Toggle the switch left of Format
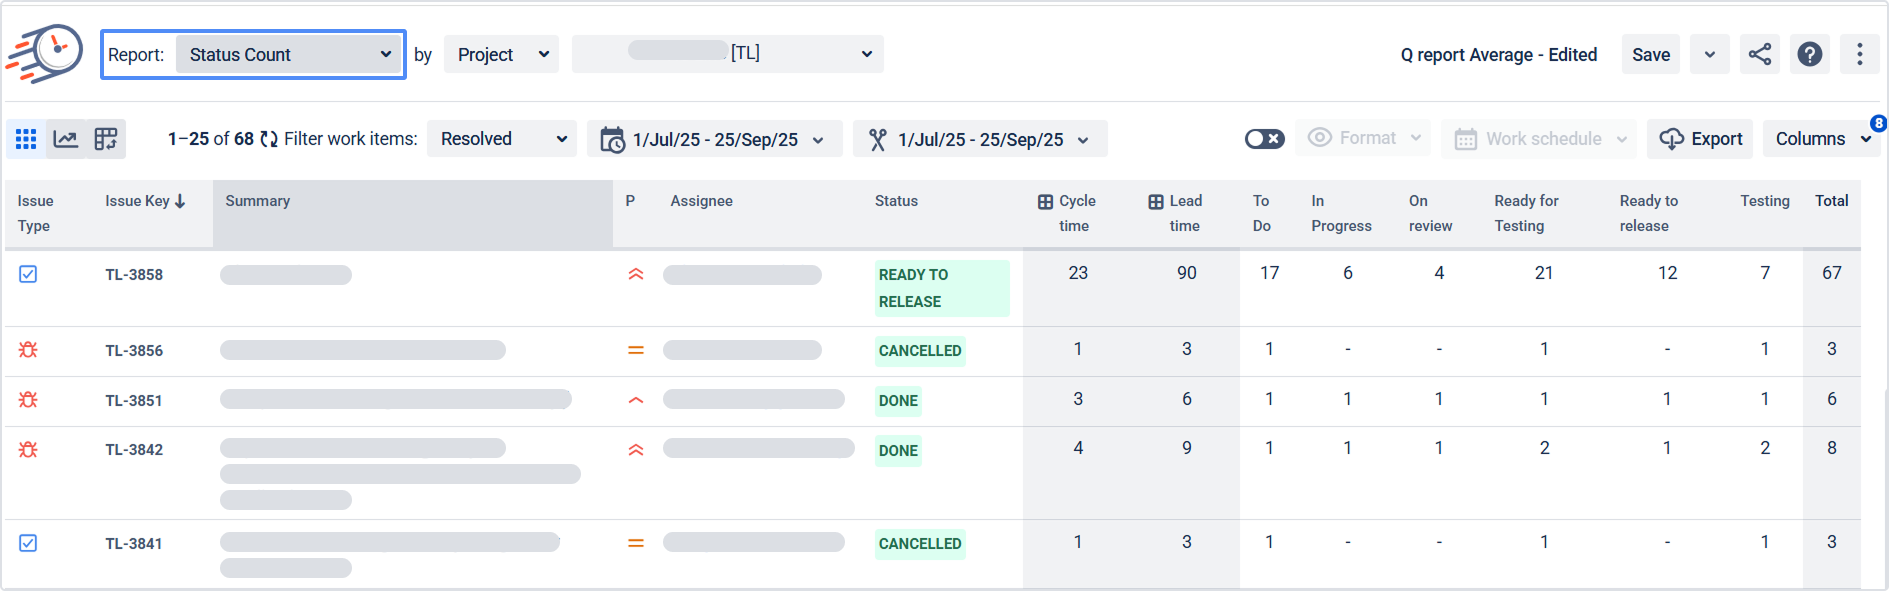Image resolution: width=1889 pixels, height=591 pixels. 1265,139
